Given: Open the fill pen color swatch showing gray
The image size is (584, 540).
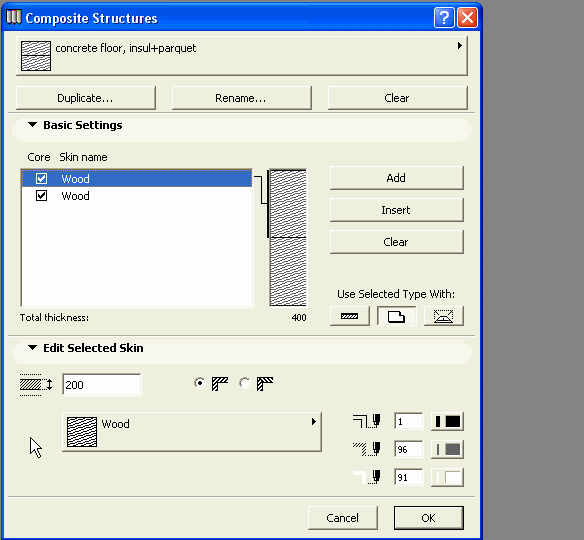Looking at the screenshot, I should coord(447,450).
